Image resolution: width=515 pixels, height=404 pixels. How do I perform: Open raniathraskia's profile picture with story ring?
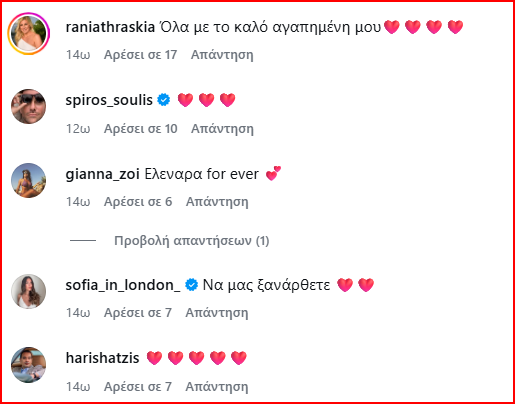pos(29,33)
